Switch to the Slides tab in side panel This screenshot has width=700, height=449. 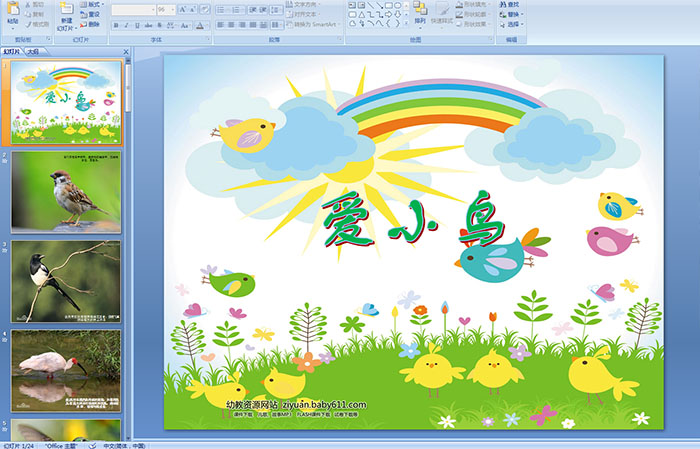point(12,49)
